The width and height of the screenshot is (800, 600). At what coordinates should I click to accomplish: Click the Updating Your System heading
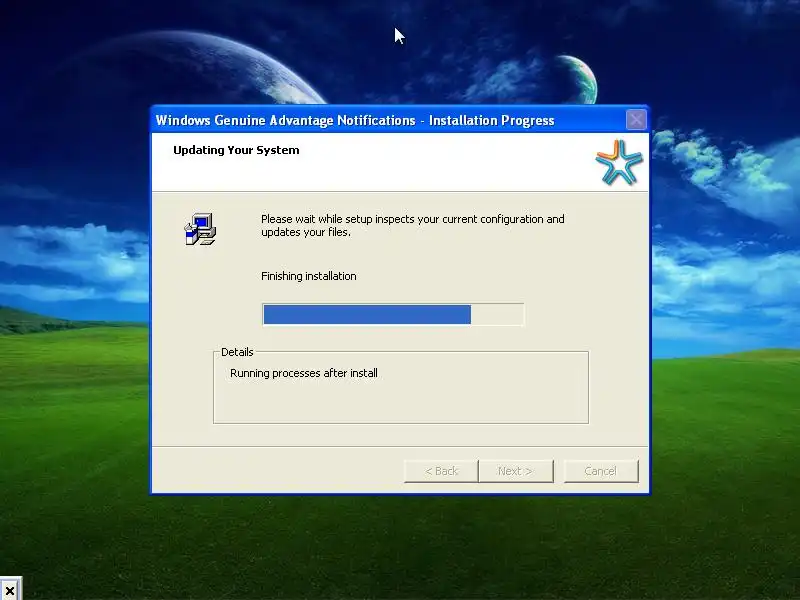[x=236, y=150]
